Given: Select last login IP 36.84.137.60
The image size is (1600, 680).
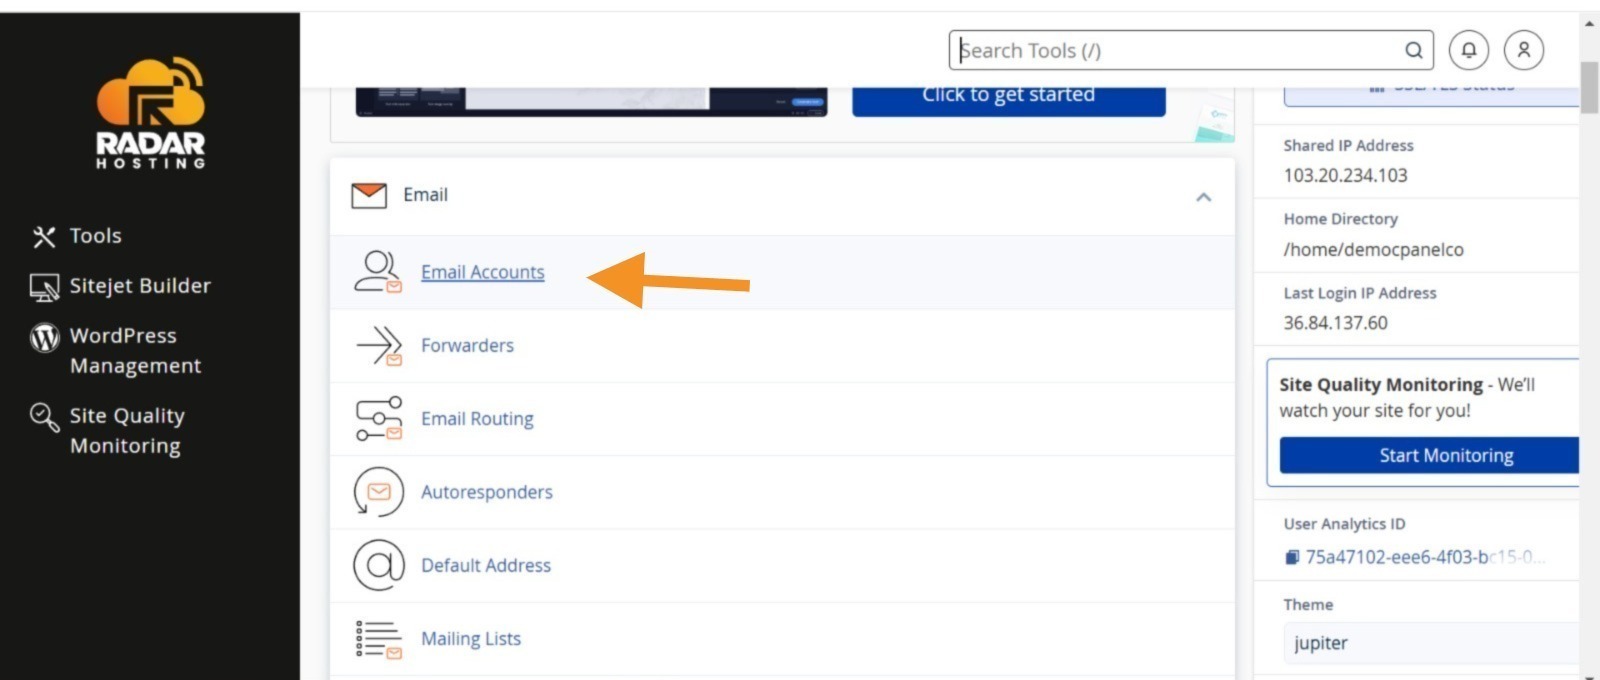Looking at the screenshot, I should [x=1335, y=323].
